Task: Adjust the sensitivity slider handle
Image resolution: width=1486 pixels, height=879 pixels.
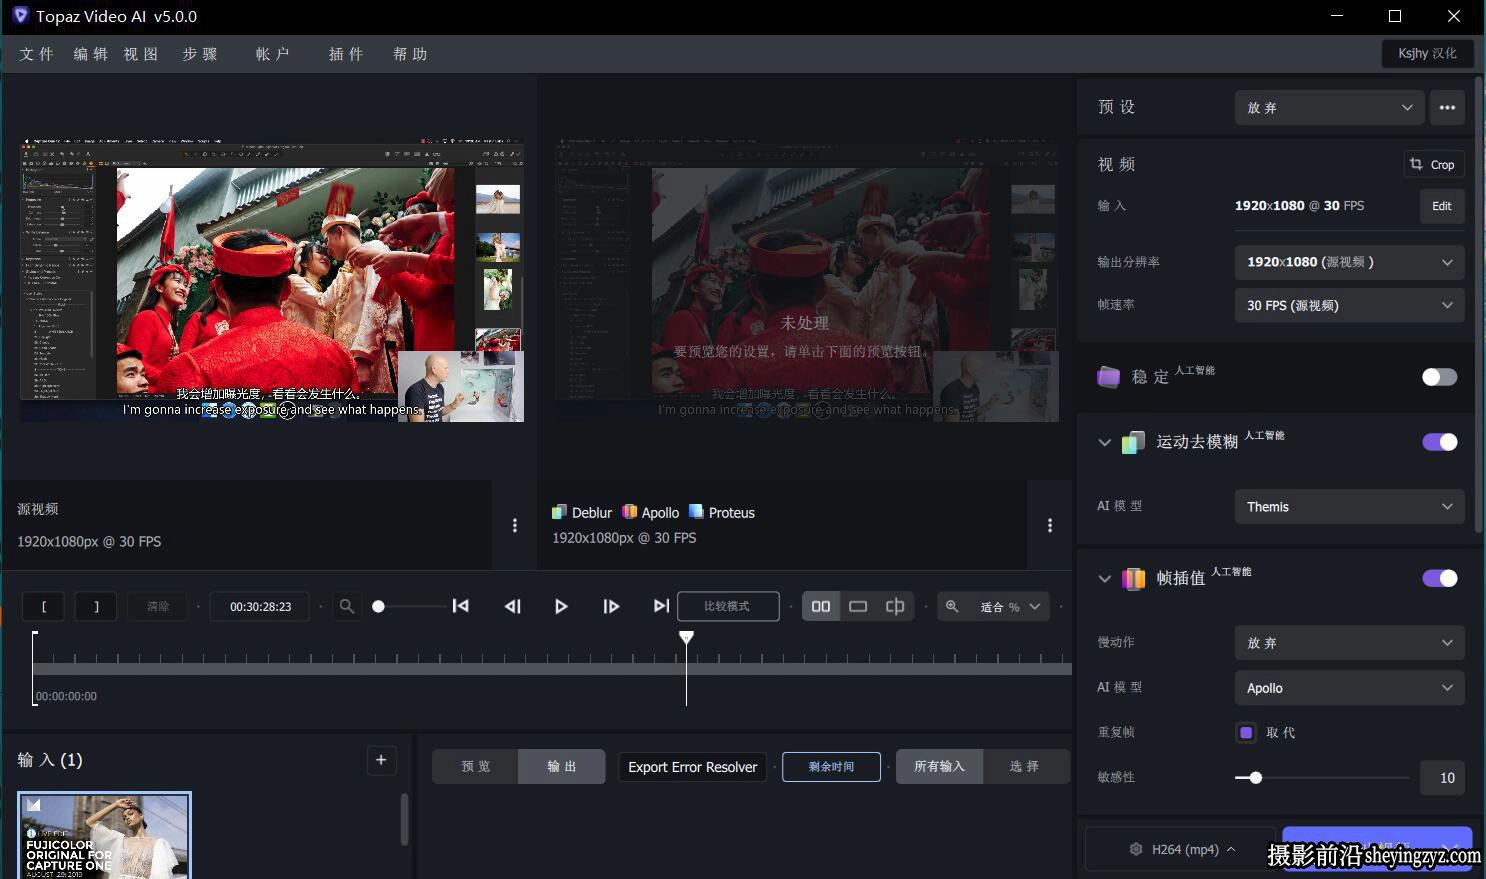Action: coord(1256,777)
